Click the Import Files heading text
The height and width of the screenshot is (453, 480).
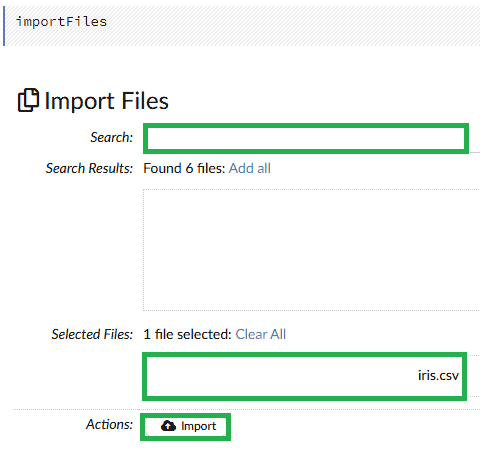[106, 101]
